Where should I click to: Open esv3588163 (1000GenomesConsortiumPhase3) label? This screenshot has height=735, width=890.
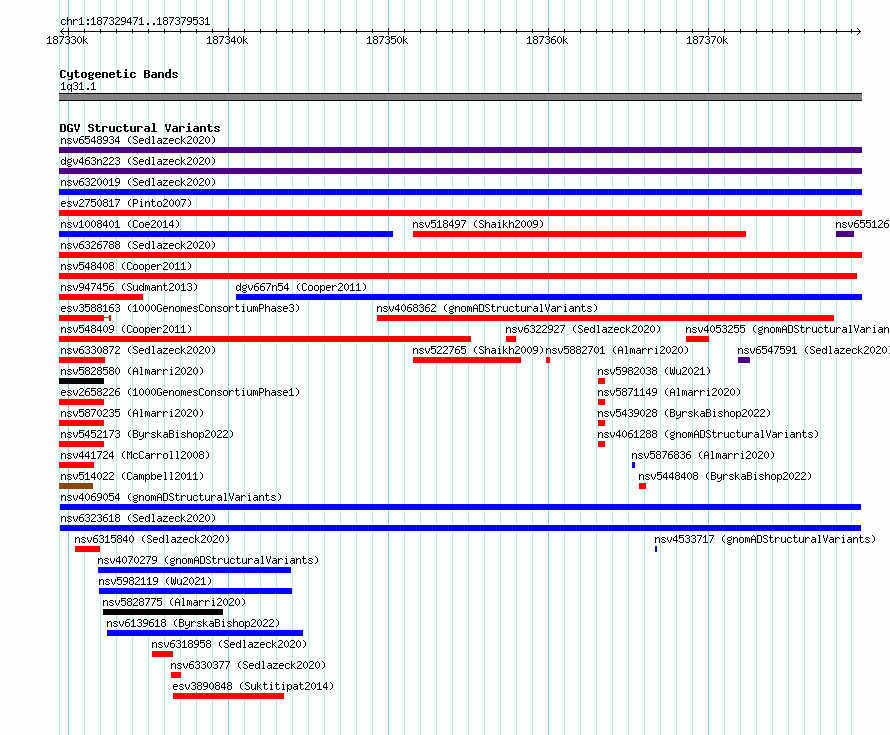tap(180, 308)
